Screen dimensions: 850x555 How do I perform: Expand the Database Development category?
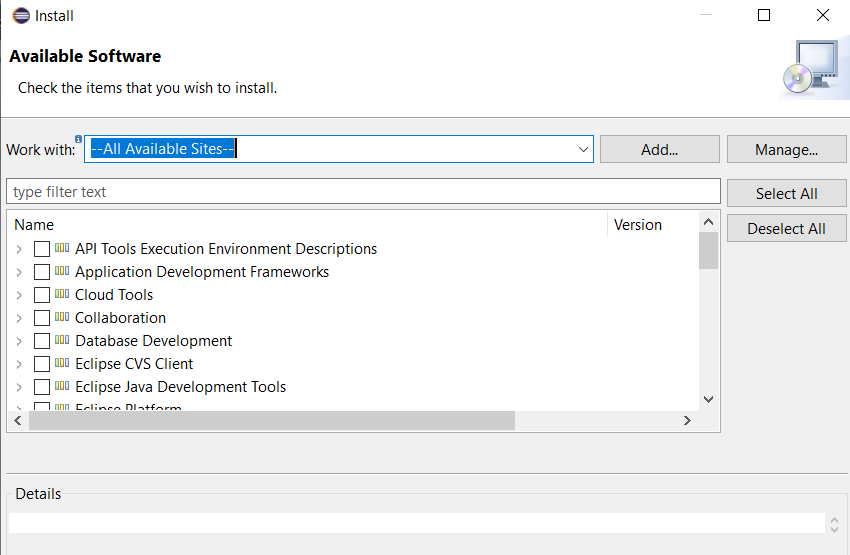pyautogui.click(x=19, y=341)
